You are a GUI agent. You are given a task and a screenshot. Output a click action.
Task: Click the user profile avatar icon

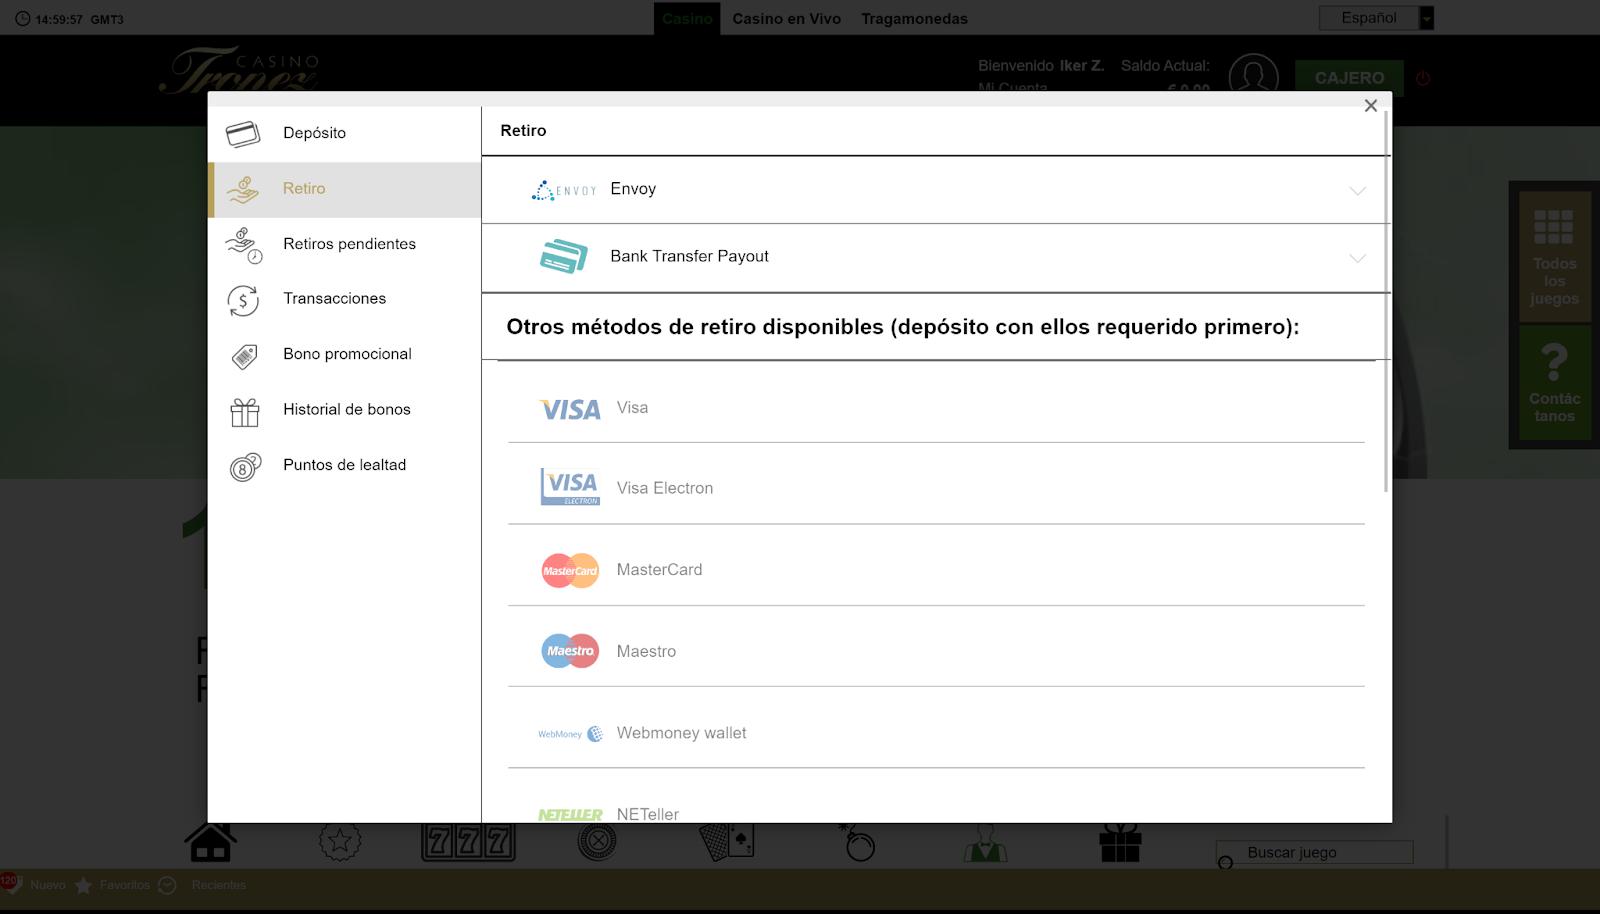click(1254, 77)
